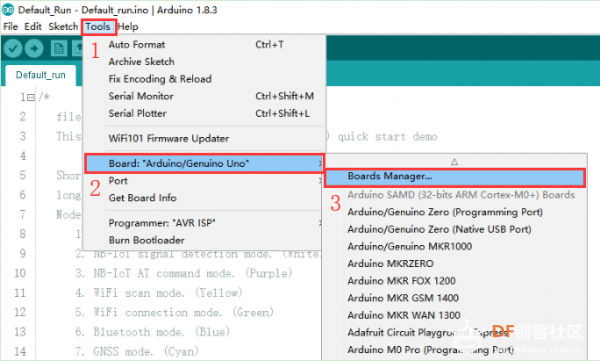
Task: Open the Edit menu
Action: pyautogui.click(x=33, y=27)
